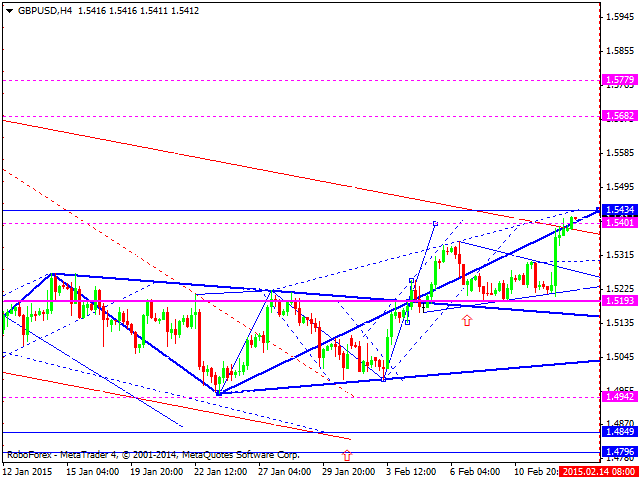The height and width of the screenshot is (480, 640).
Task: Click the red up arrow near 1.4796 level
Action: click(347, 455)
